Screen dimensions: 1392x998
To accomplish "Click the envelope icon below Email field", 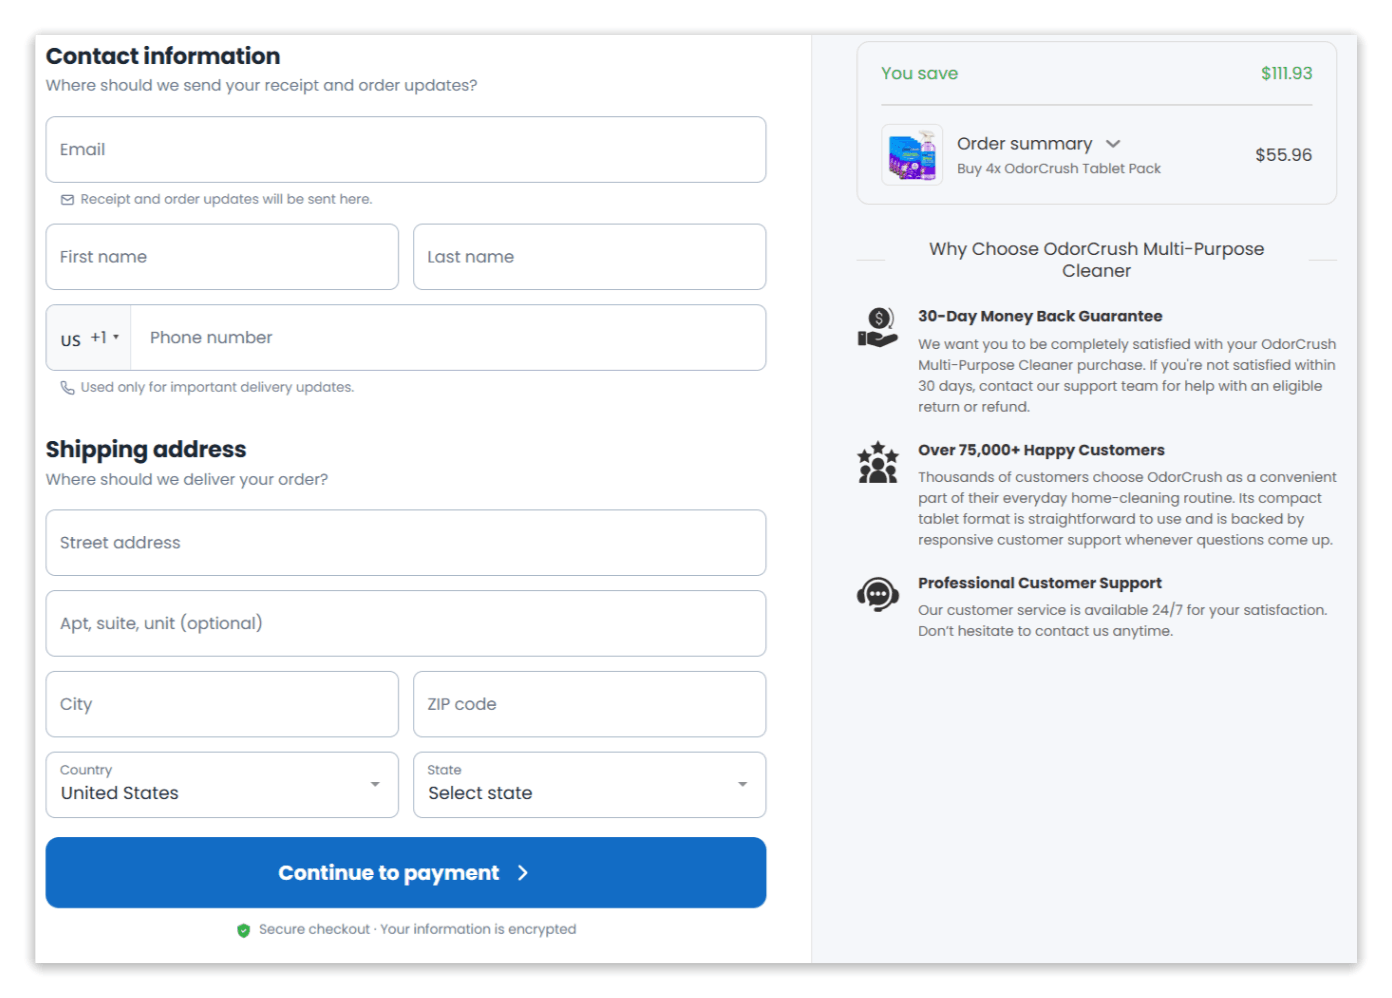I will point(67,200).
